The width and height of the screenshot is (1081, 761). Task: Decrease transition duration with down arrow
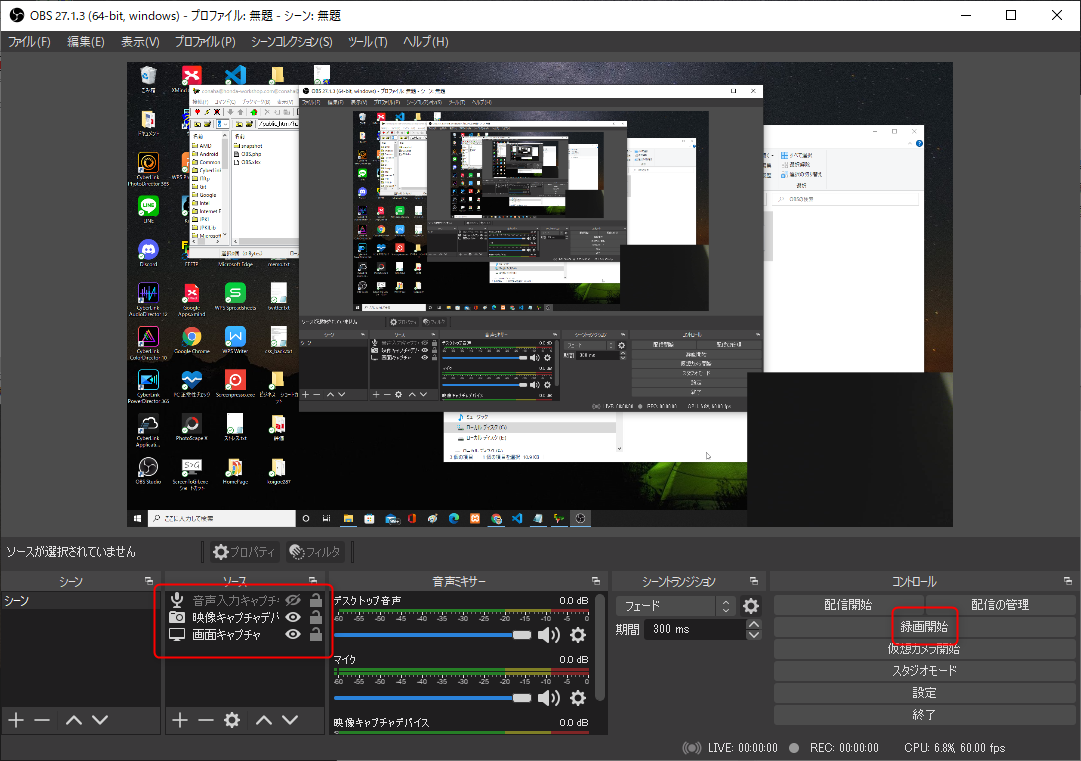tap(754, 634)
